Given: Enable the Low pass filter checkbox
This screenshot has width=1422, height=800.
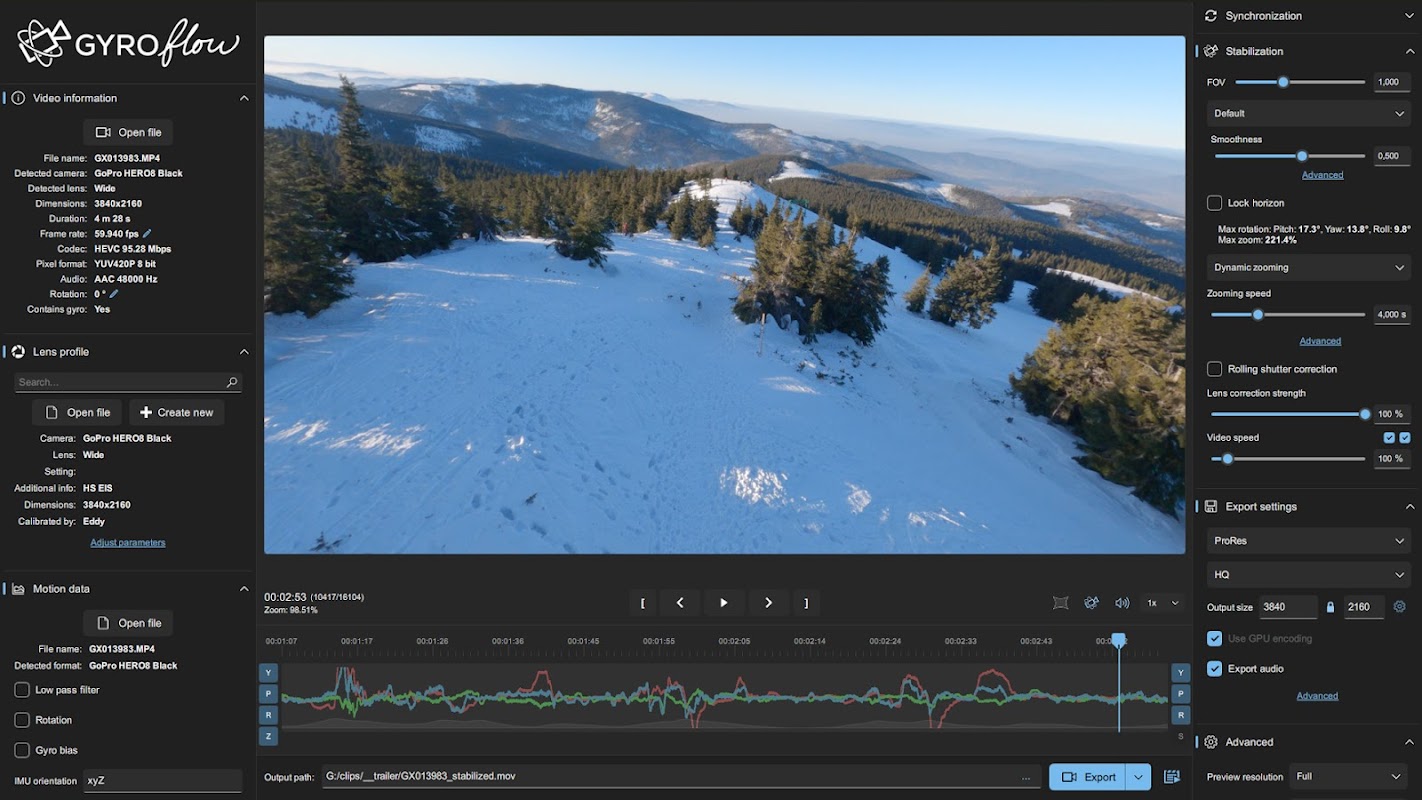Looking at the screenshot, I should (x=22, y=690).
